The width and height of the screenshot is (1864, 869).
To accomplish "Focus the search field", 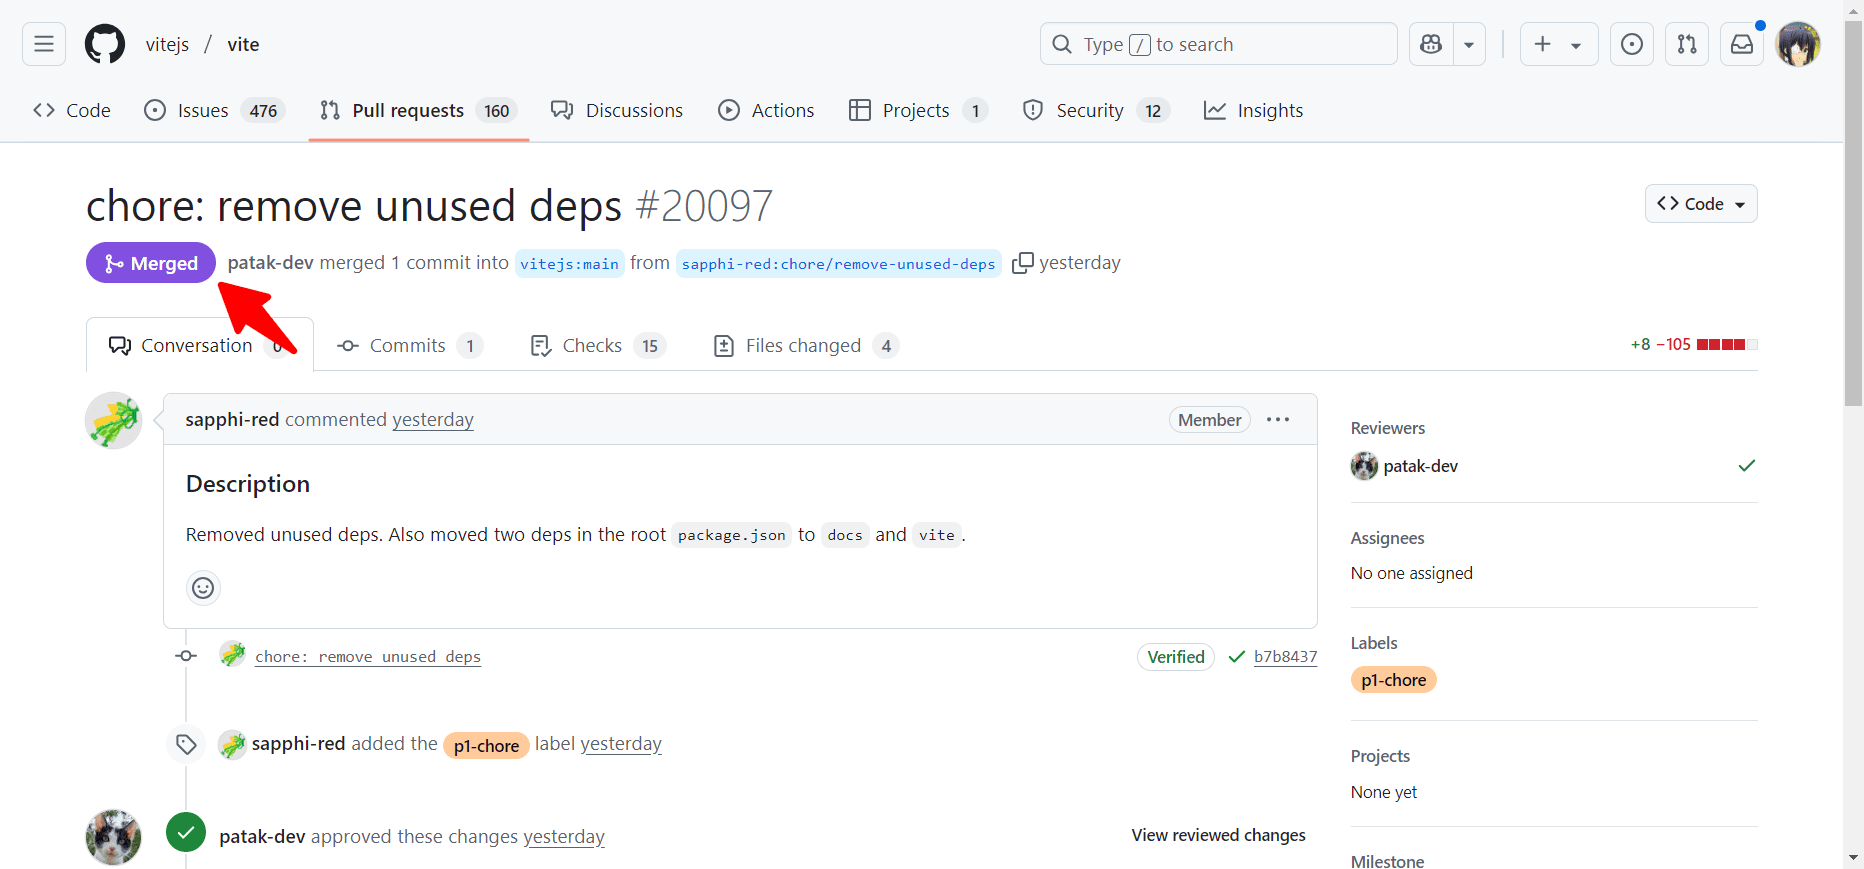I will (1218, 44).
